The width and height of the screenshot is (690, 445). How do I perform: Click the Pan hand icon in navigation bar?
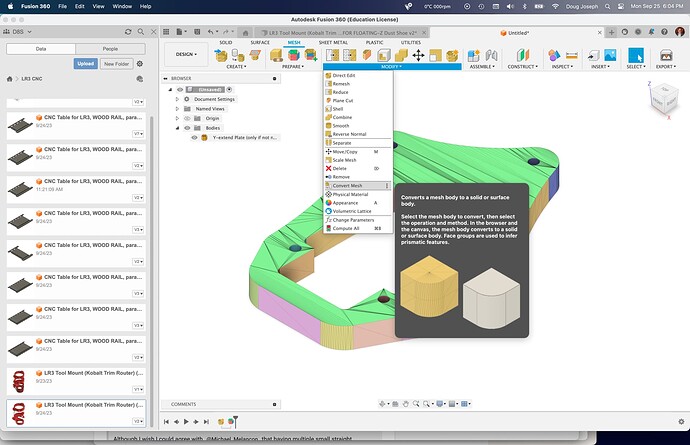(x=405, y=404)
